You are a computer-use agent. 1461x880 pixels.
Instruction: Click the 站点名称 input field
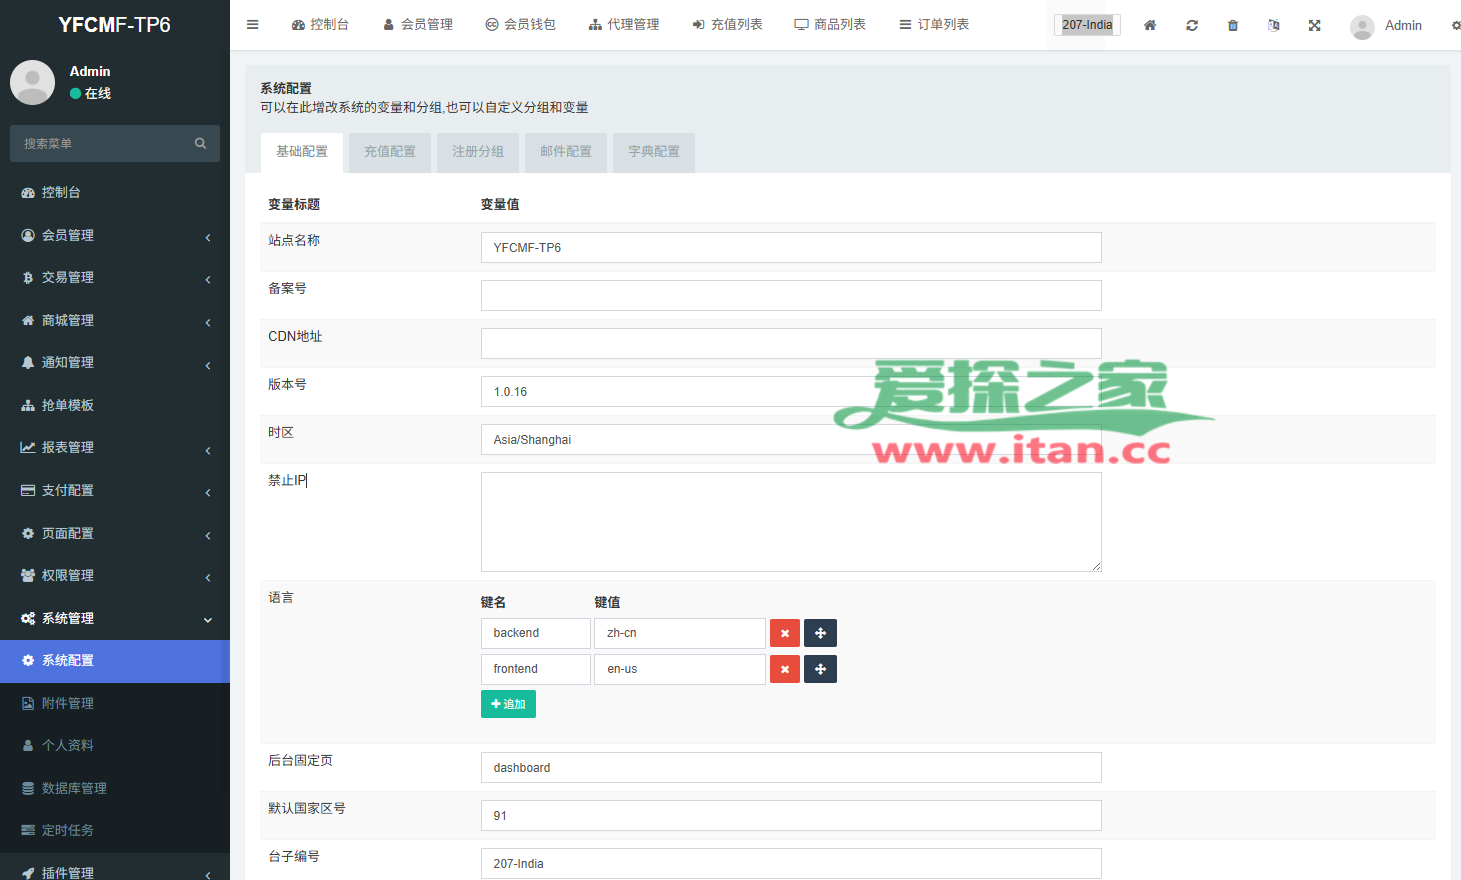click(790, 248)
